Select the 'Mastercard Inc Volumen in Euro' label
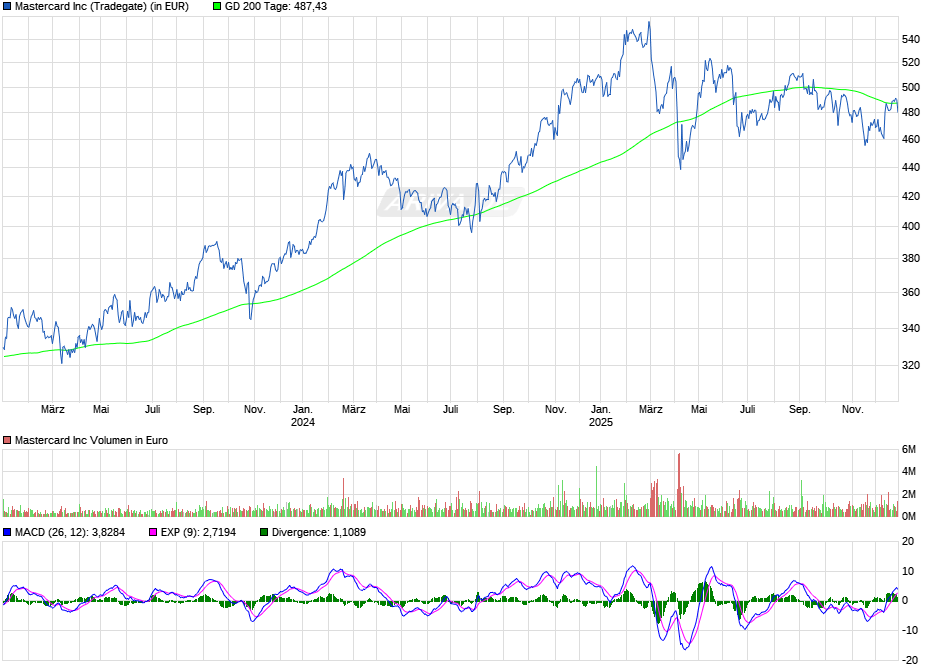The height and width of the screenshot is (670, 940). pos(91,440)
